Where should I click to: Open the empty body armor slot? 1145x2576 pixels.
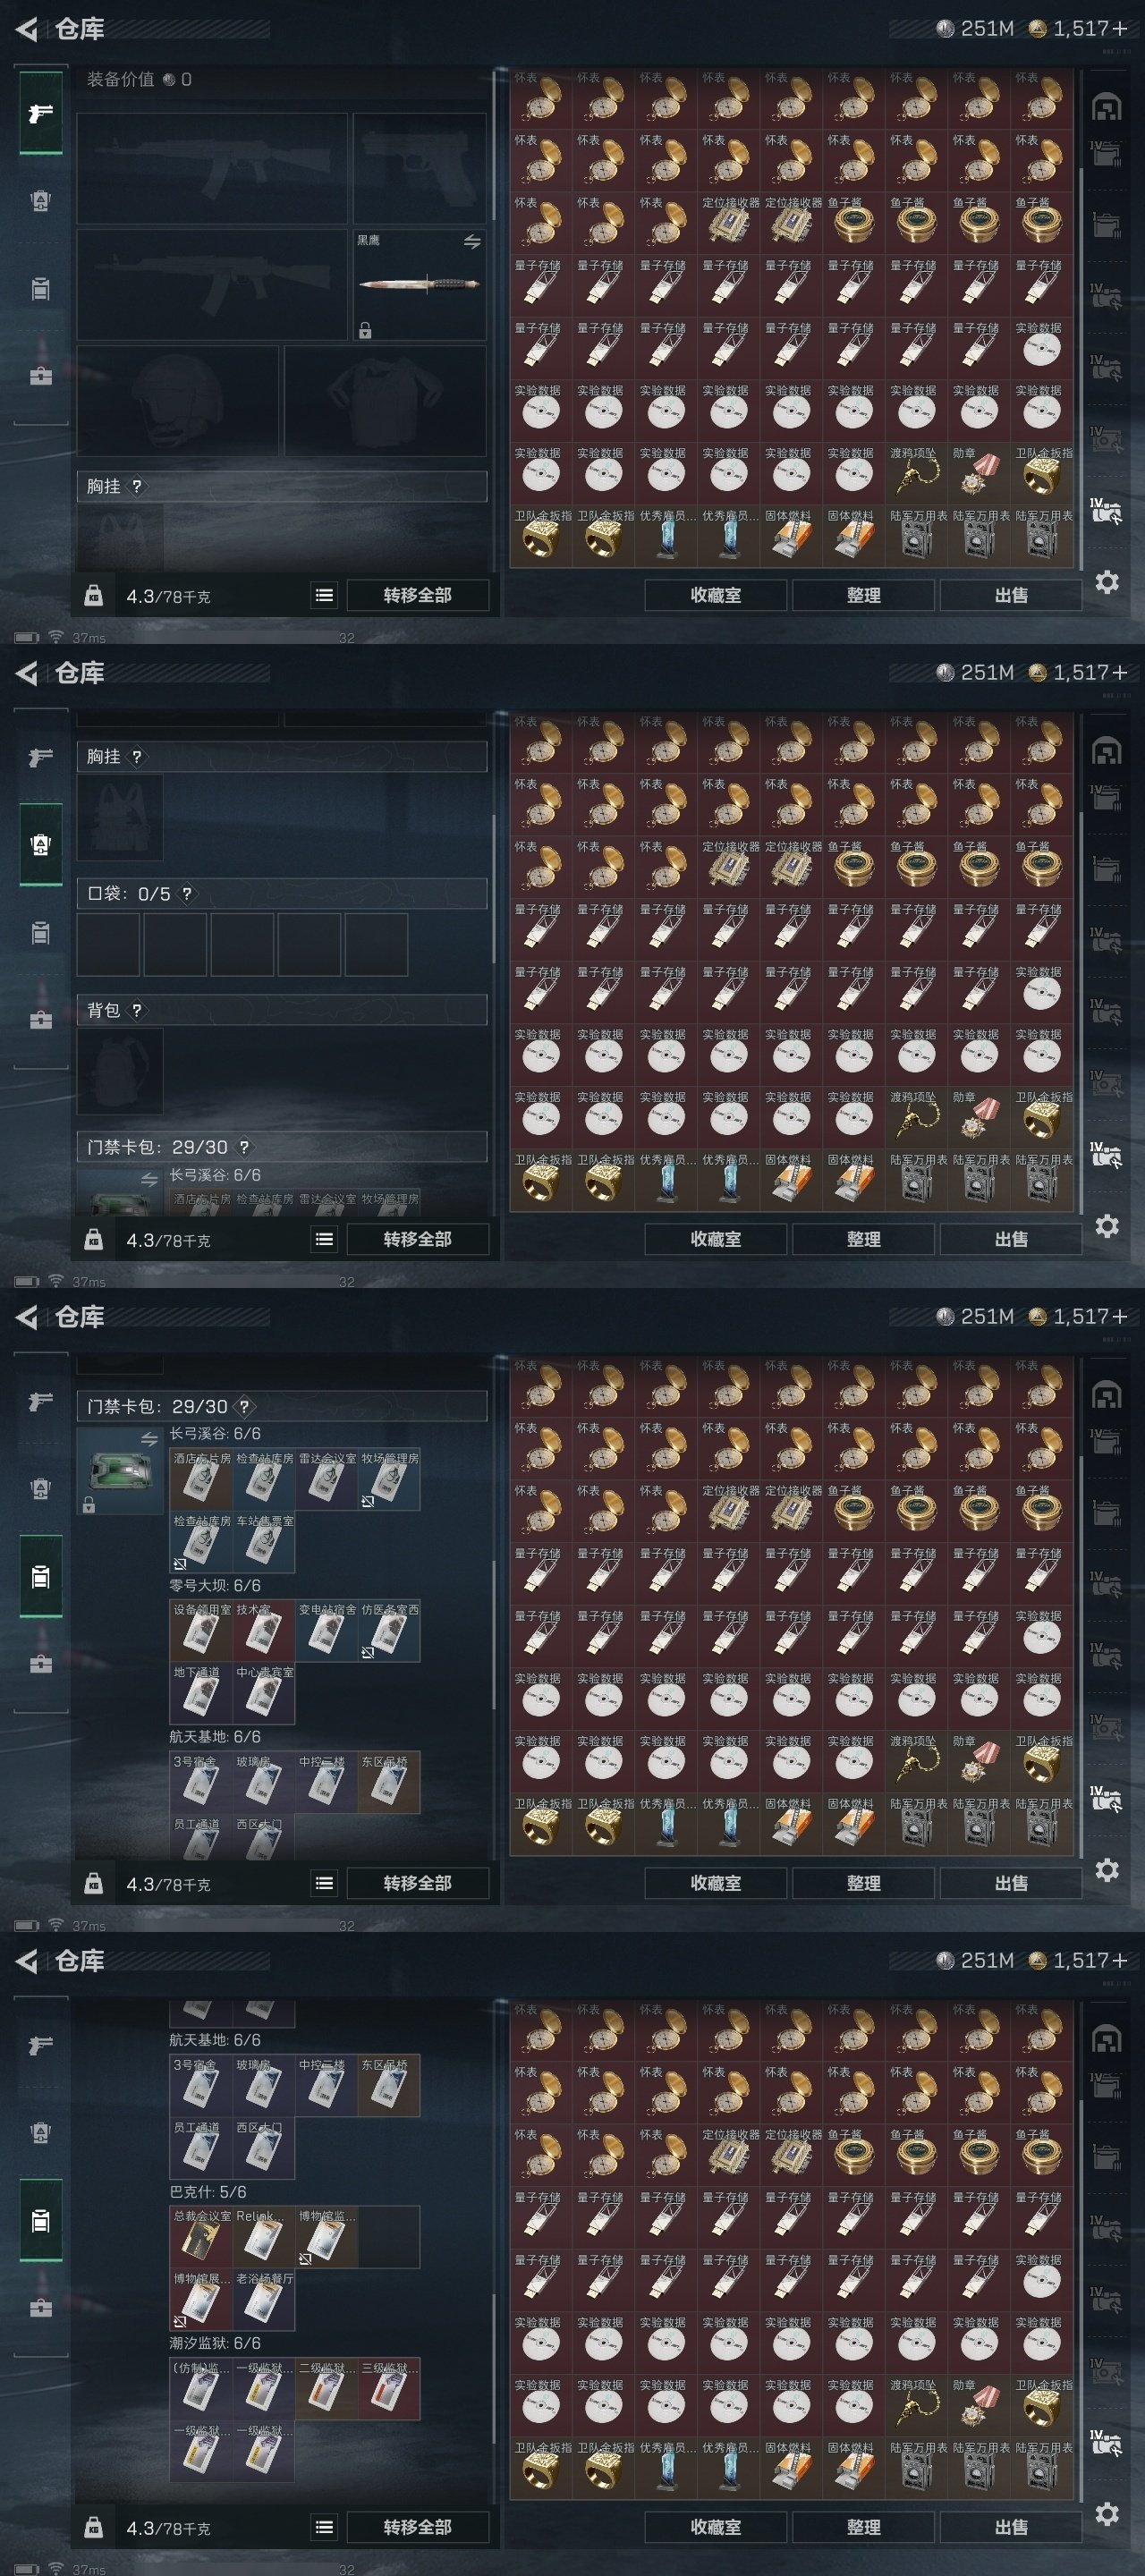(385, 399)
